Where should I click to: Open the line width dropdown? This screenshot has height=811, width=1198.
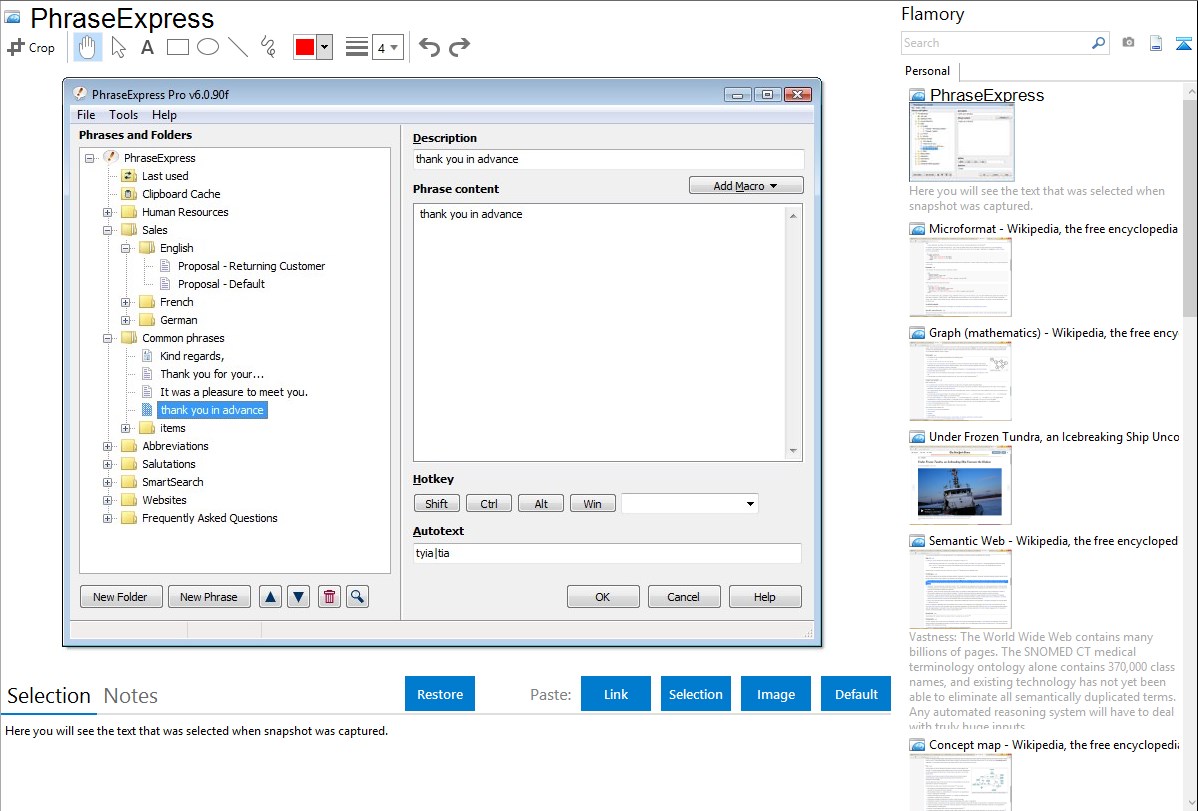pyautogui.click(x=387, y=47)
